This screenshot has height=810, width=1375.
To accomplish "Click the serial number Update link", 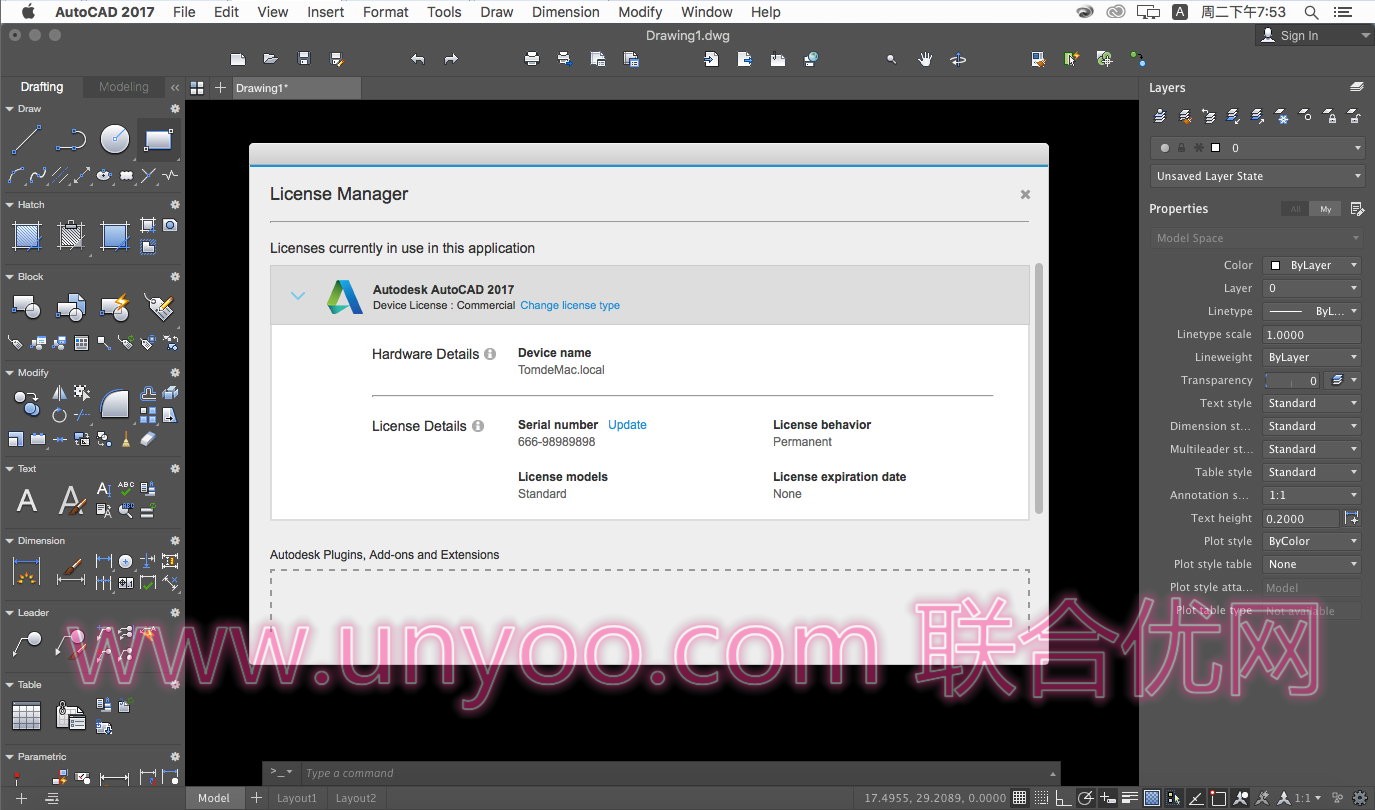I will (627, 425).
